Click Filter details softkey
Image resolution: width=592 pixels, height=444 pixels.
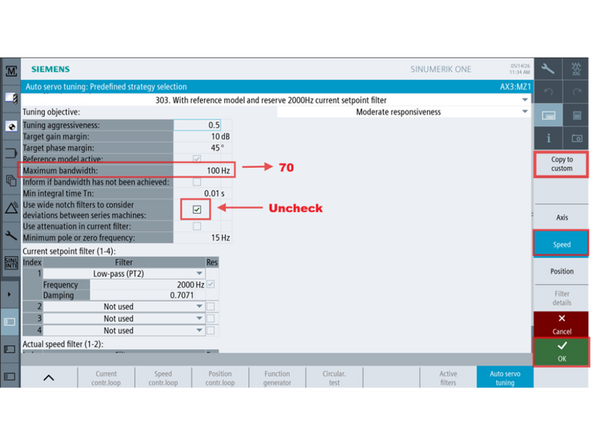[x=561, y=298]
